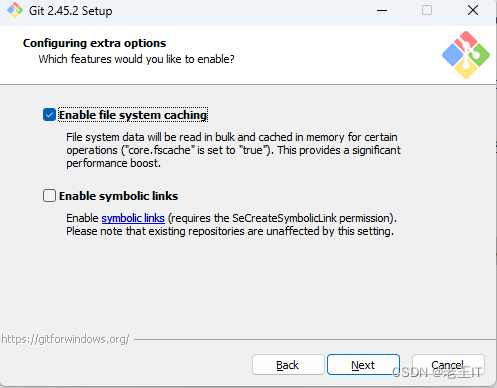Image resolution: width=497 pixels, height=388 pixels.
Task: Click the core.fscache description paragraph
Action: pyautogui.click(x=233, y=150)
